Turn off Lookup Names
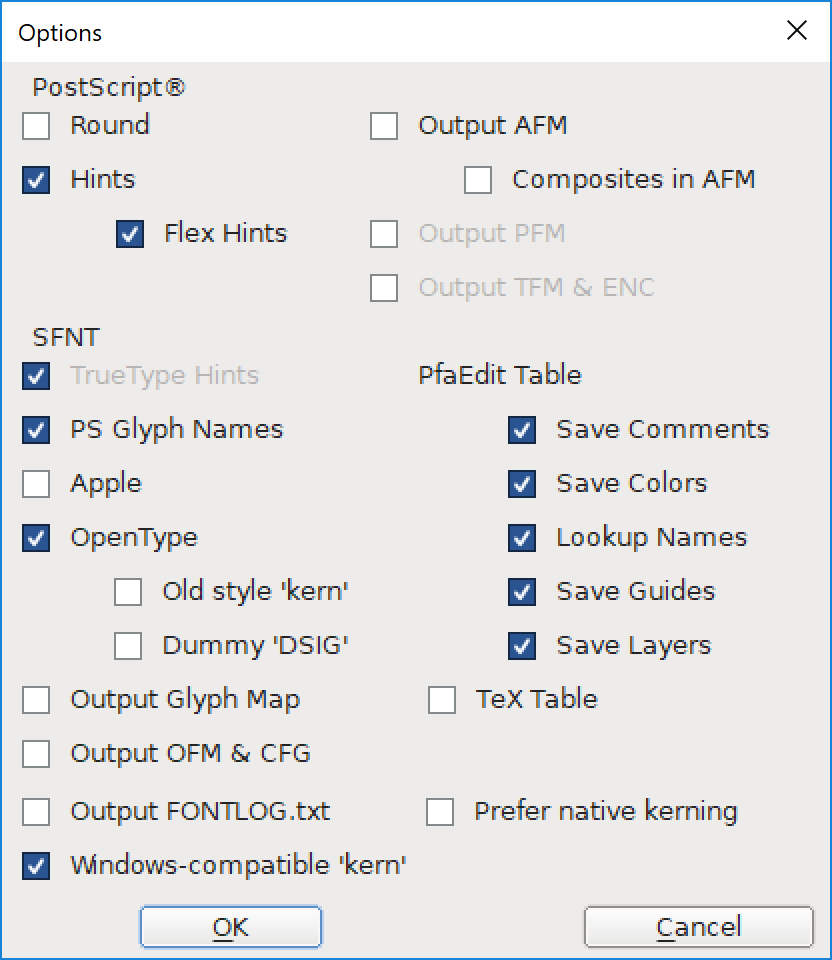832x960 pixels. pos(522,538)
